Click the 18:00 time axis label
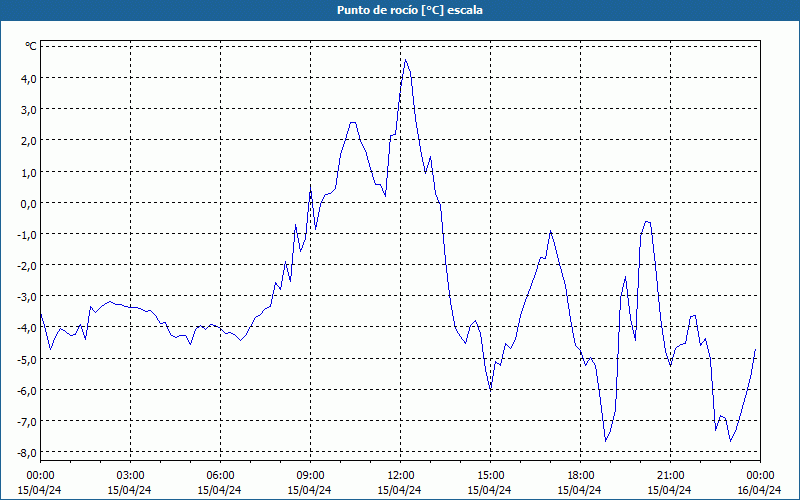Screen dimensions: 800x500 tap(581, 476)
